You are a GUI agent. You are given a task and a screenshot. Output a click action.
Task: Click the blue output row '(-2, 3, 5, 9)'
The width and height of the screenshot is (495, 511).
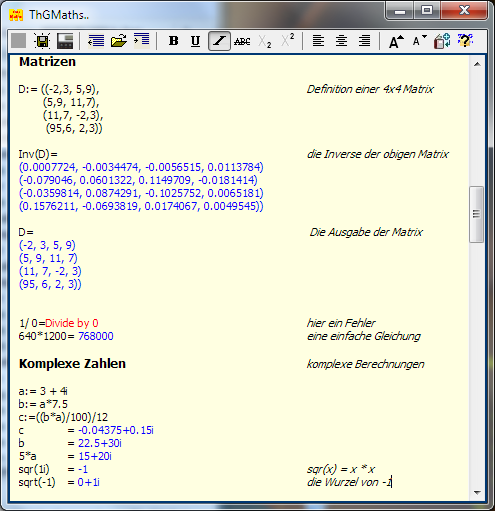(47, 245)
